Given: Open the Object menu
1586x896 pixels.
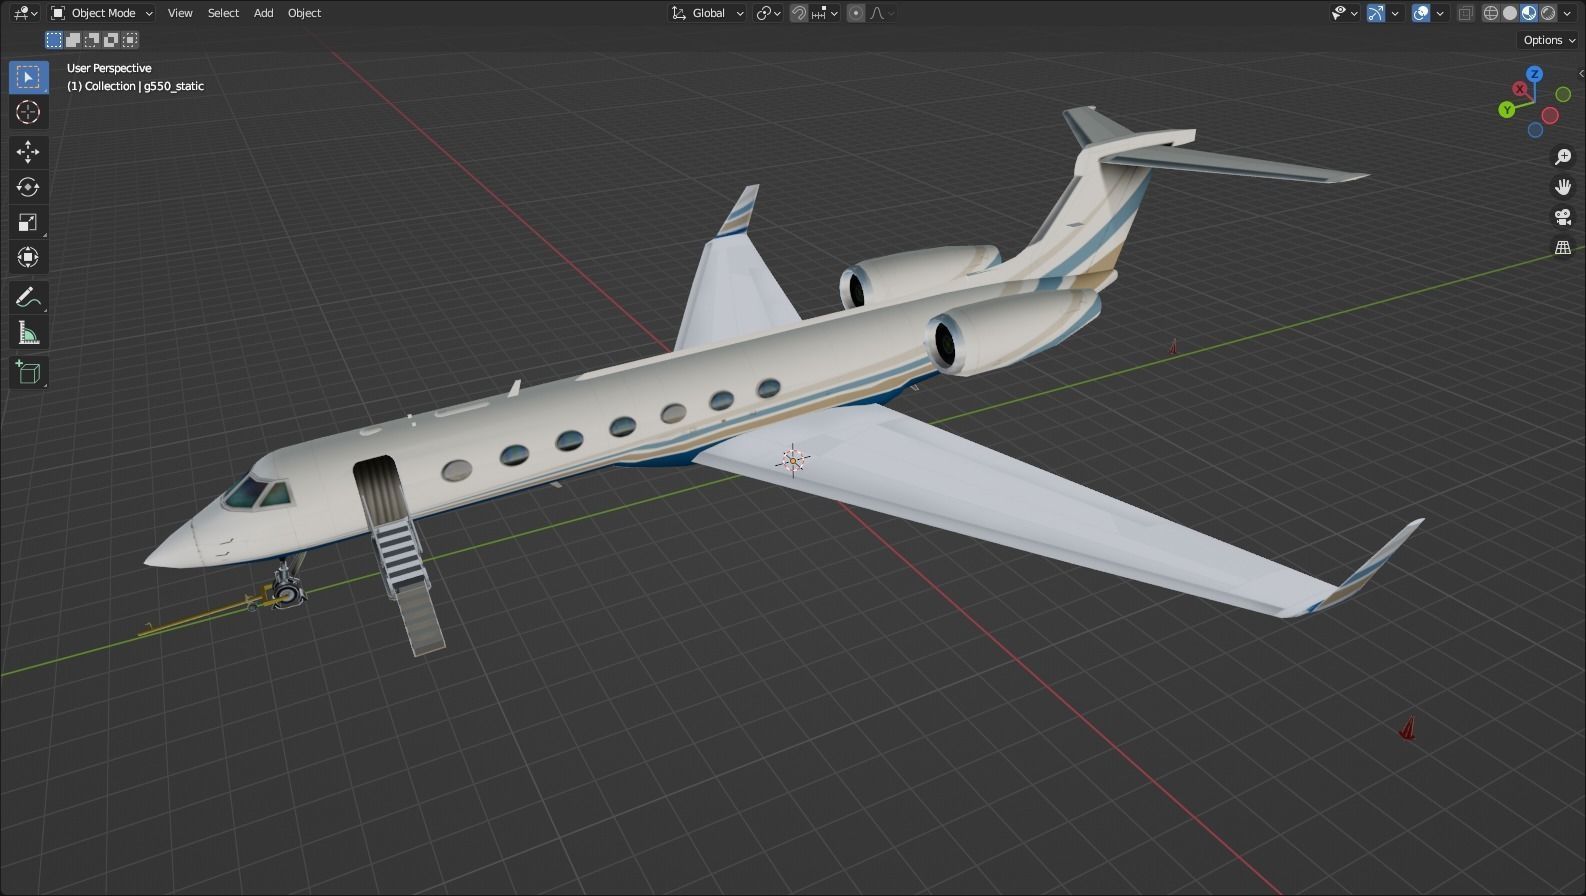Looking at the screenshot, I should click(x=304, y=13).
